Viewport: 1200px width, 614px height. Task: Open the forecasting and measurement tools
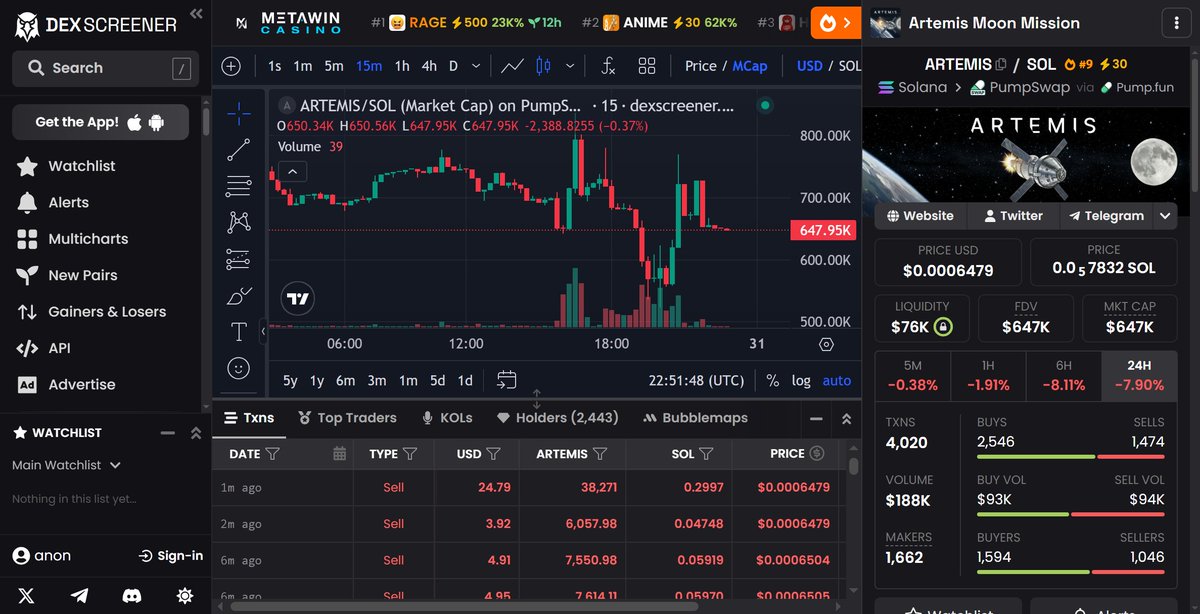pyautogui.click(x=238, y=259)
